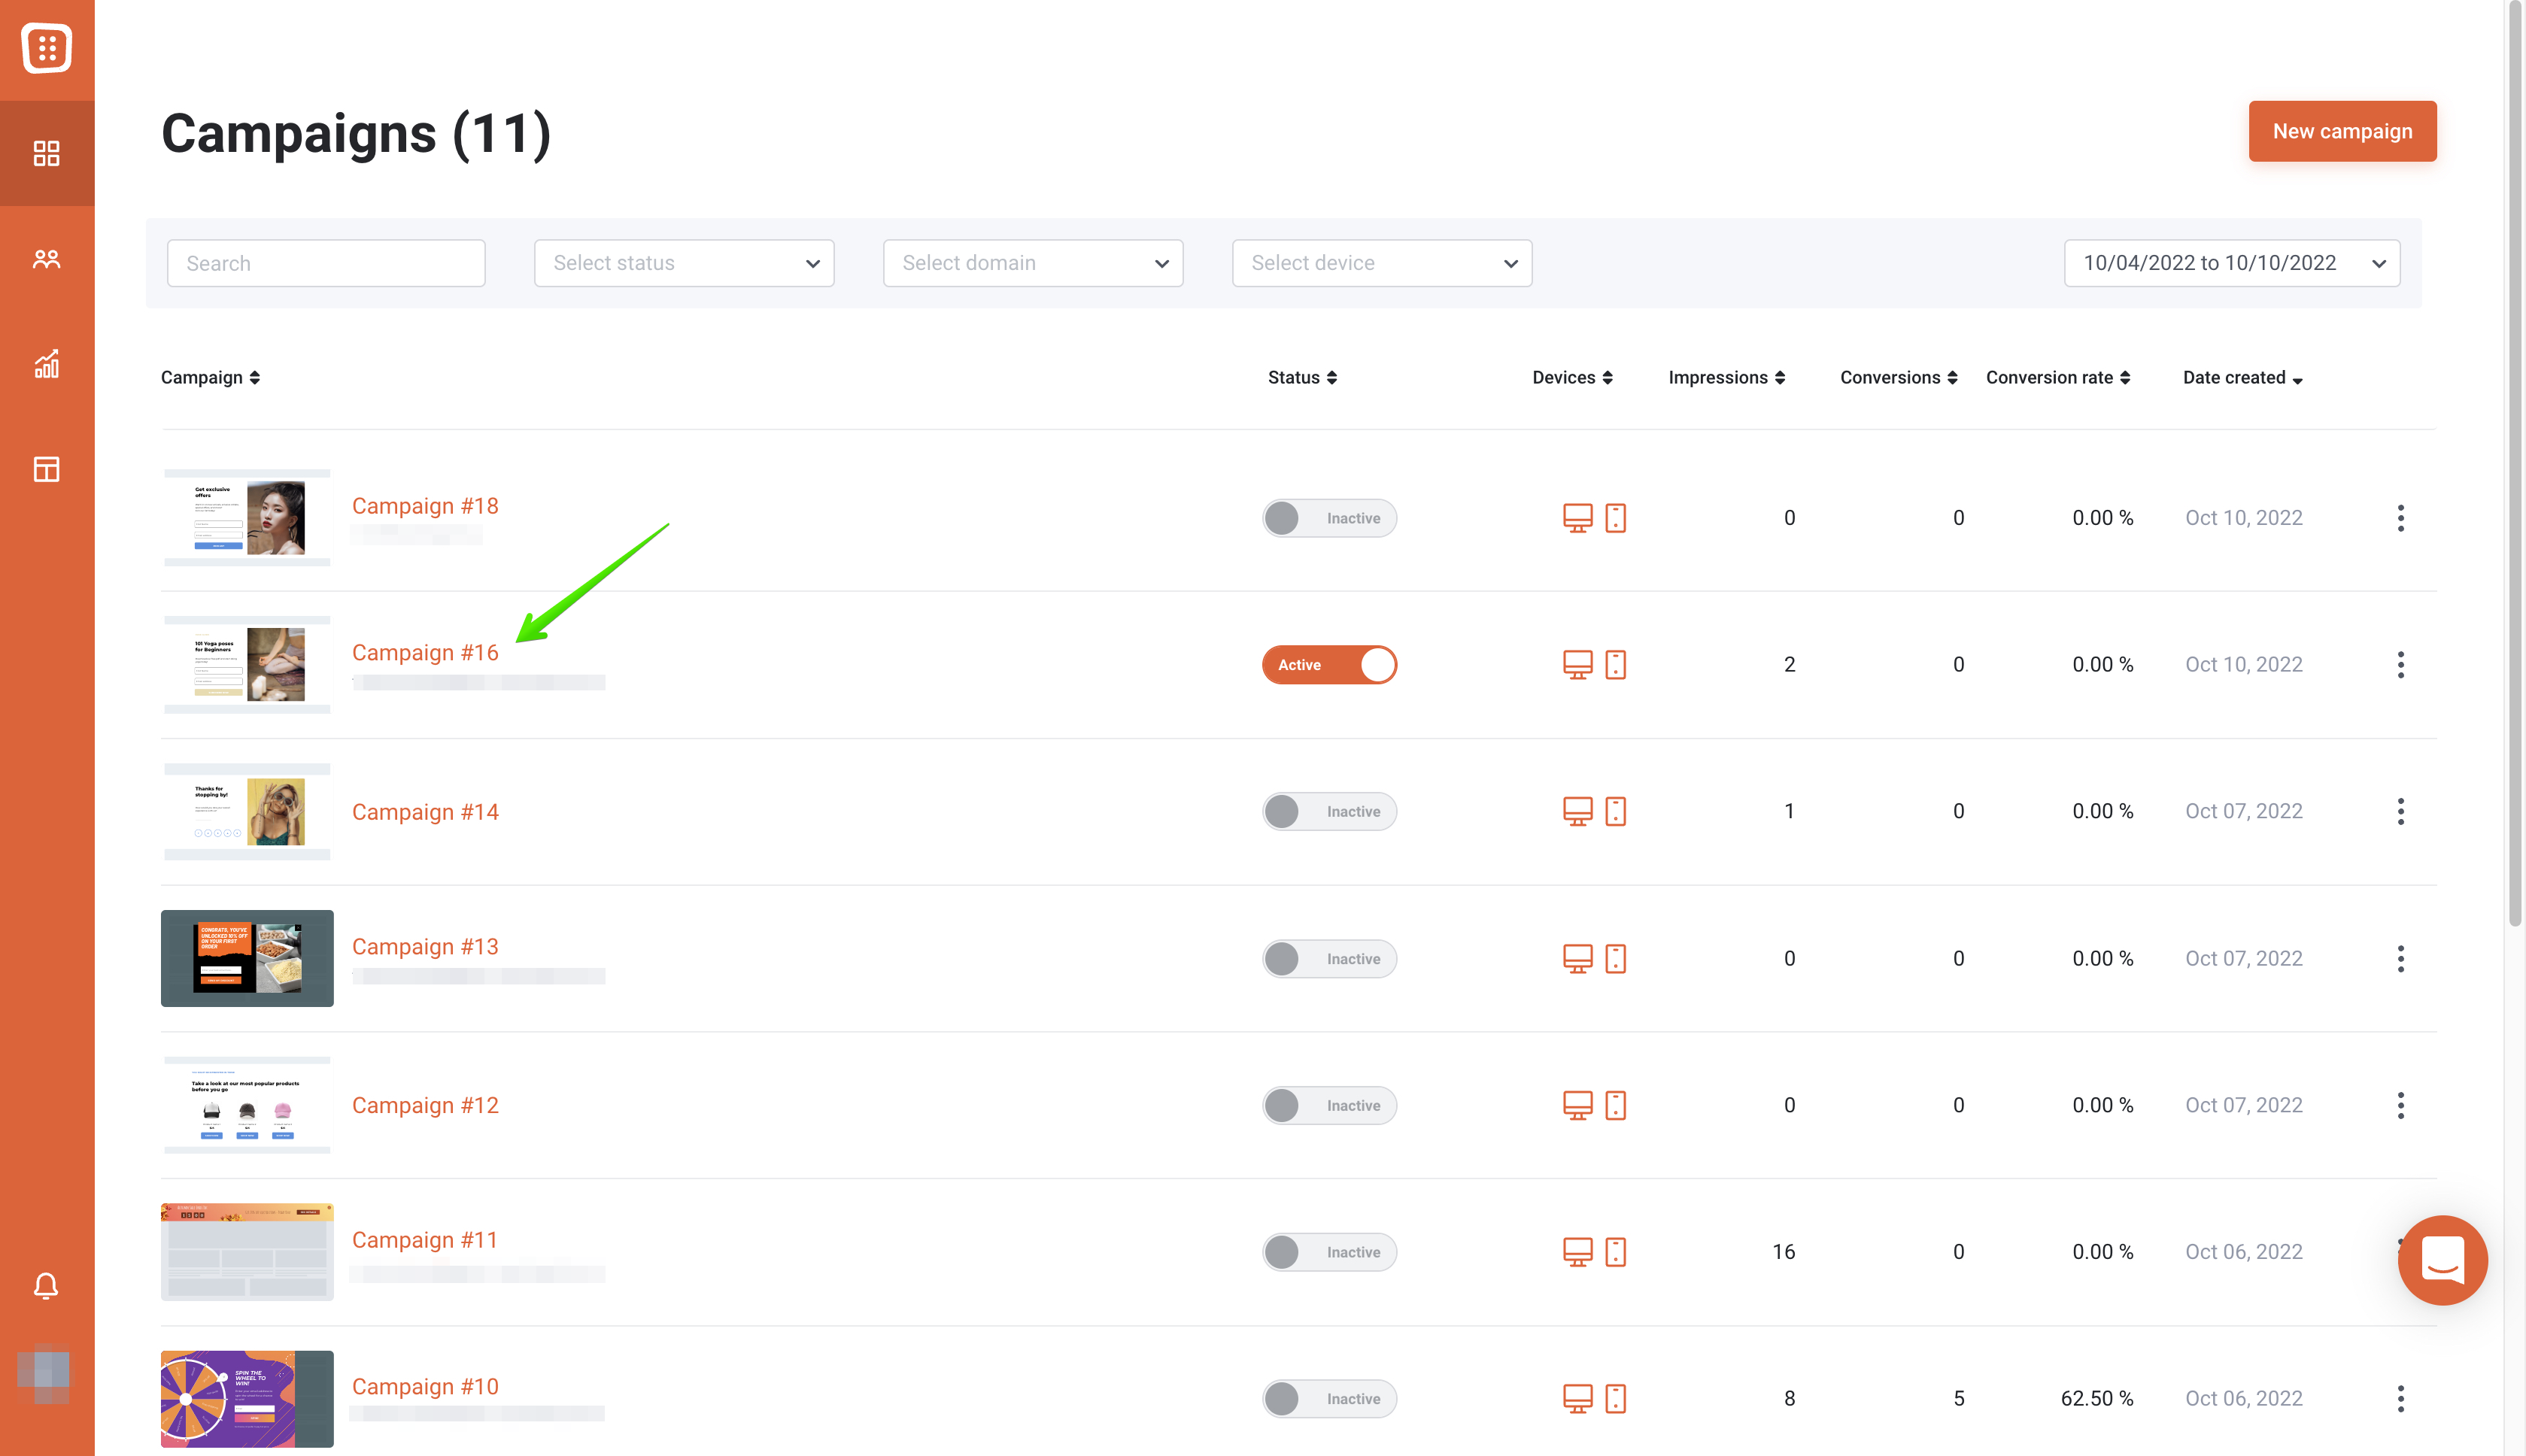Viewport: 2526px width, 1456px height.
Task: Open the Select status dropdown
Action: tap(684, 263)
